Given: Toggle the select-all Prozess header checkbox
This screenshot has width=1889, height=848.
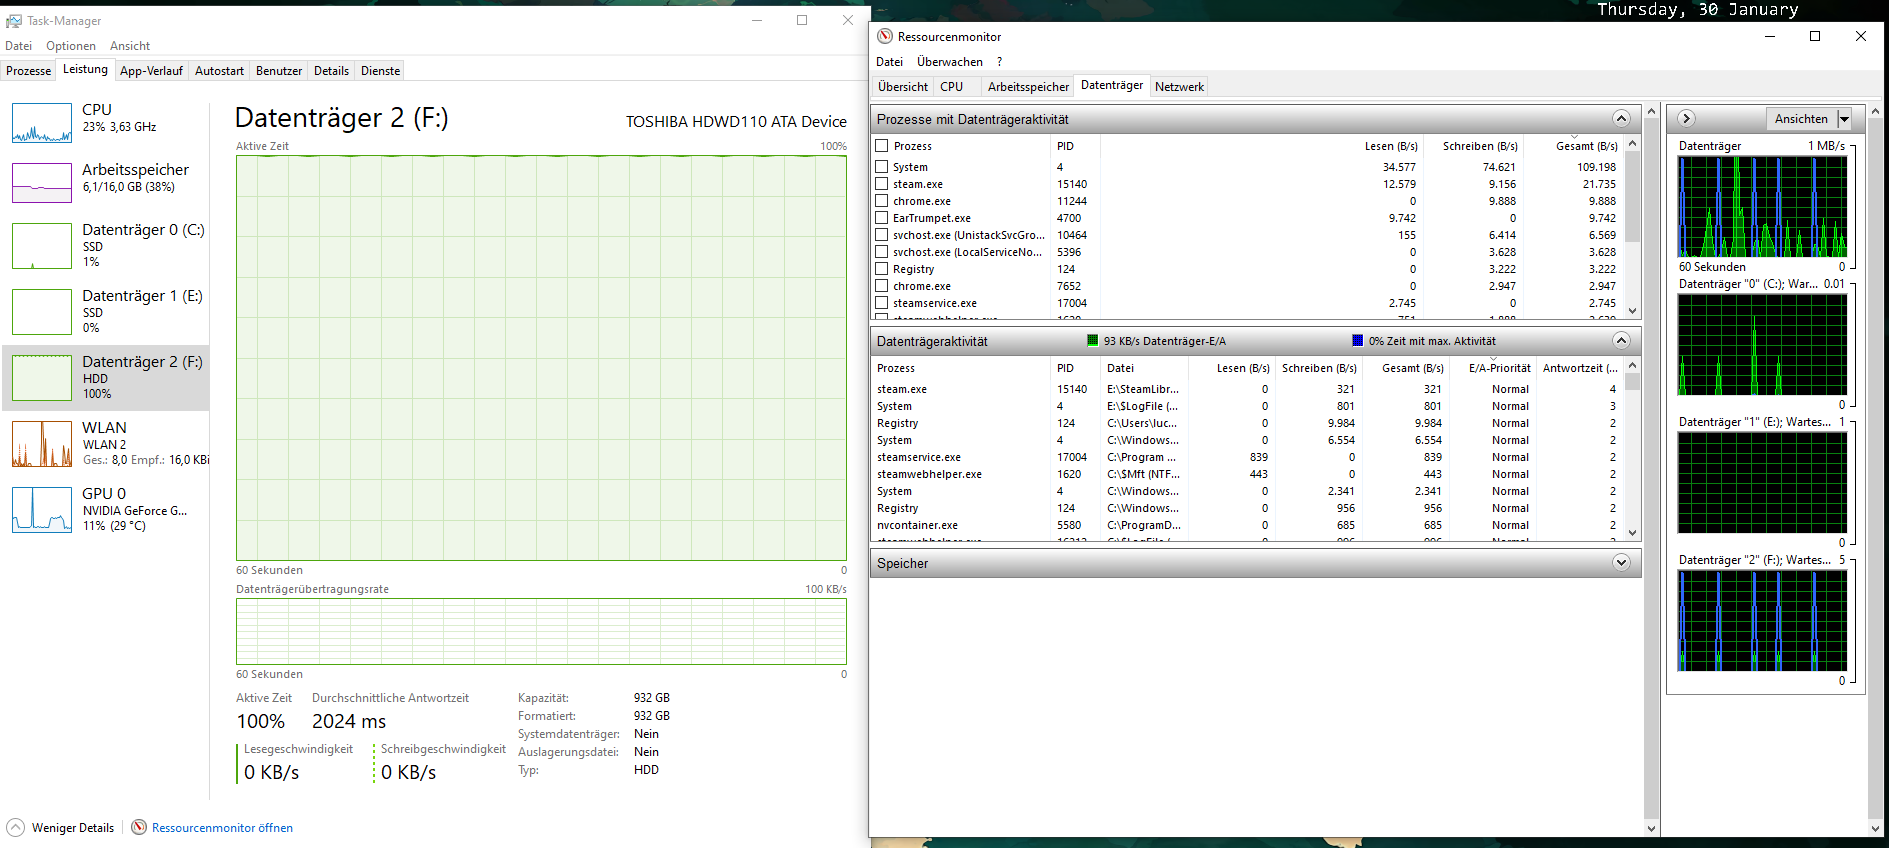Looking at the screenshot, I should click(882, 145).
